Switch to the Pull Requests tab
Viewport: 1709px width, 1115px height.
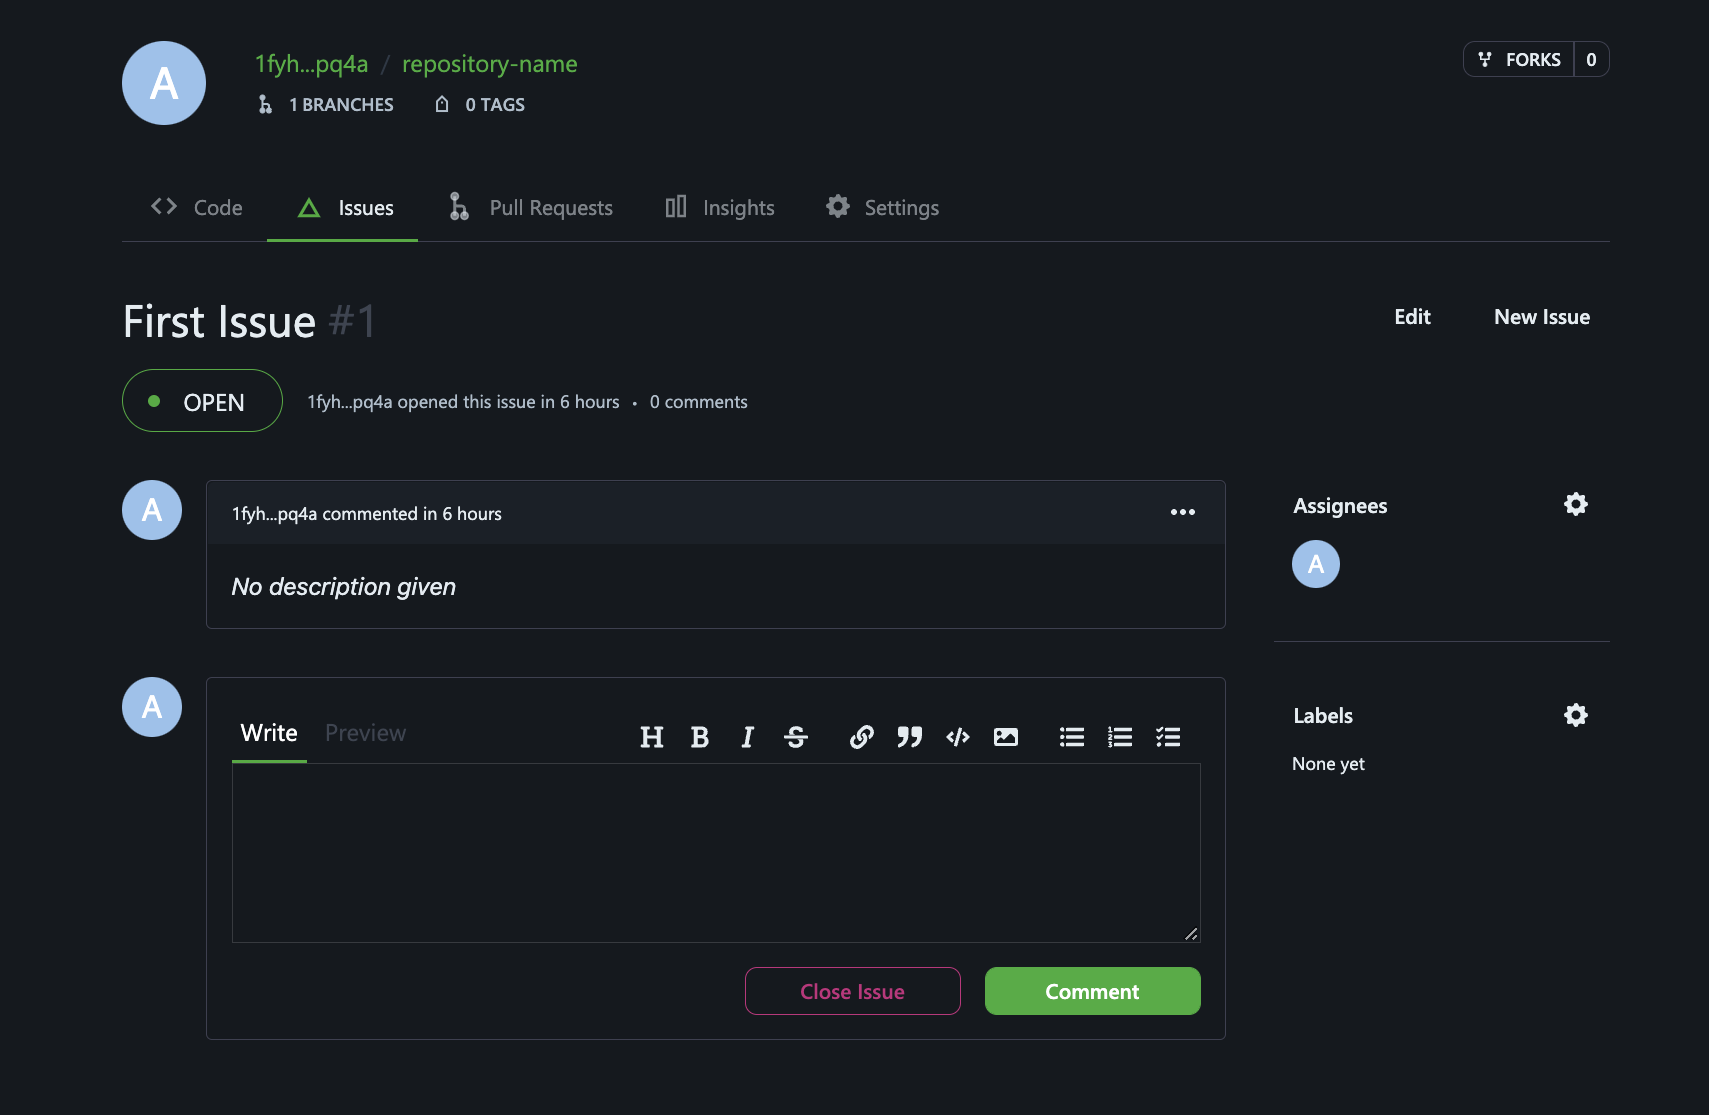click(x=531, y=208)
